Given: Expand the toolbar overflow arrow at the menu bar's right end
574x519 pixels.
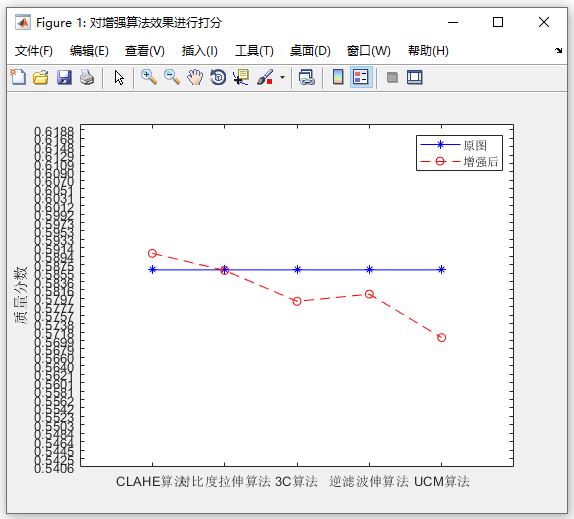Looking at the screenshot, I should (558, 51).
